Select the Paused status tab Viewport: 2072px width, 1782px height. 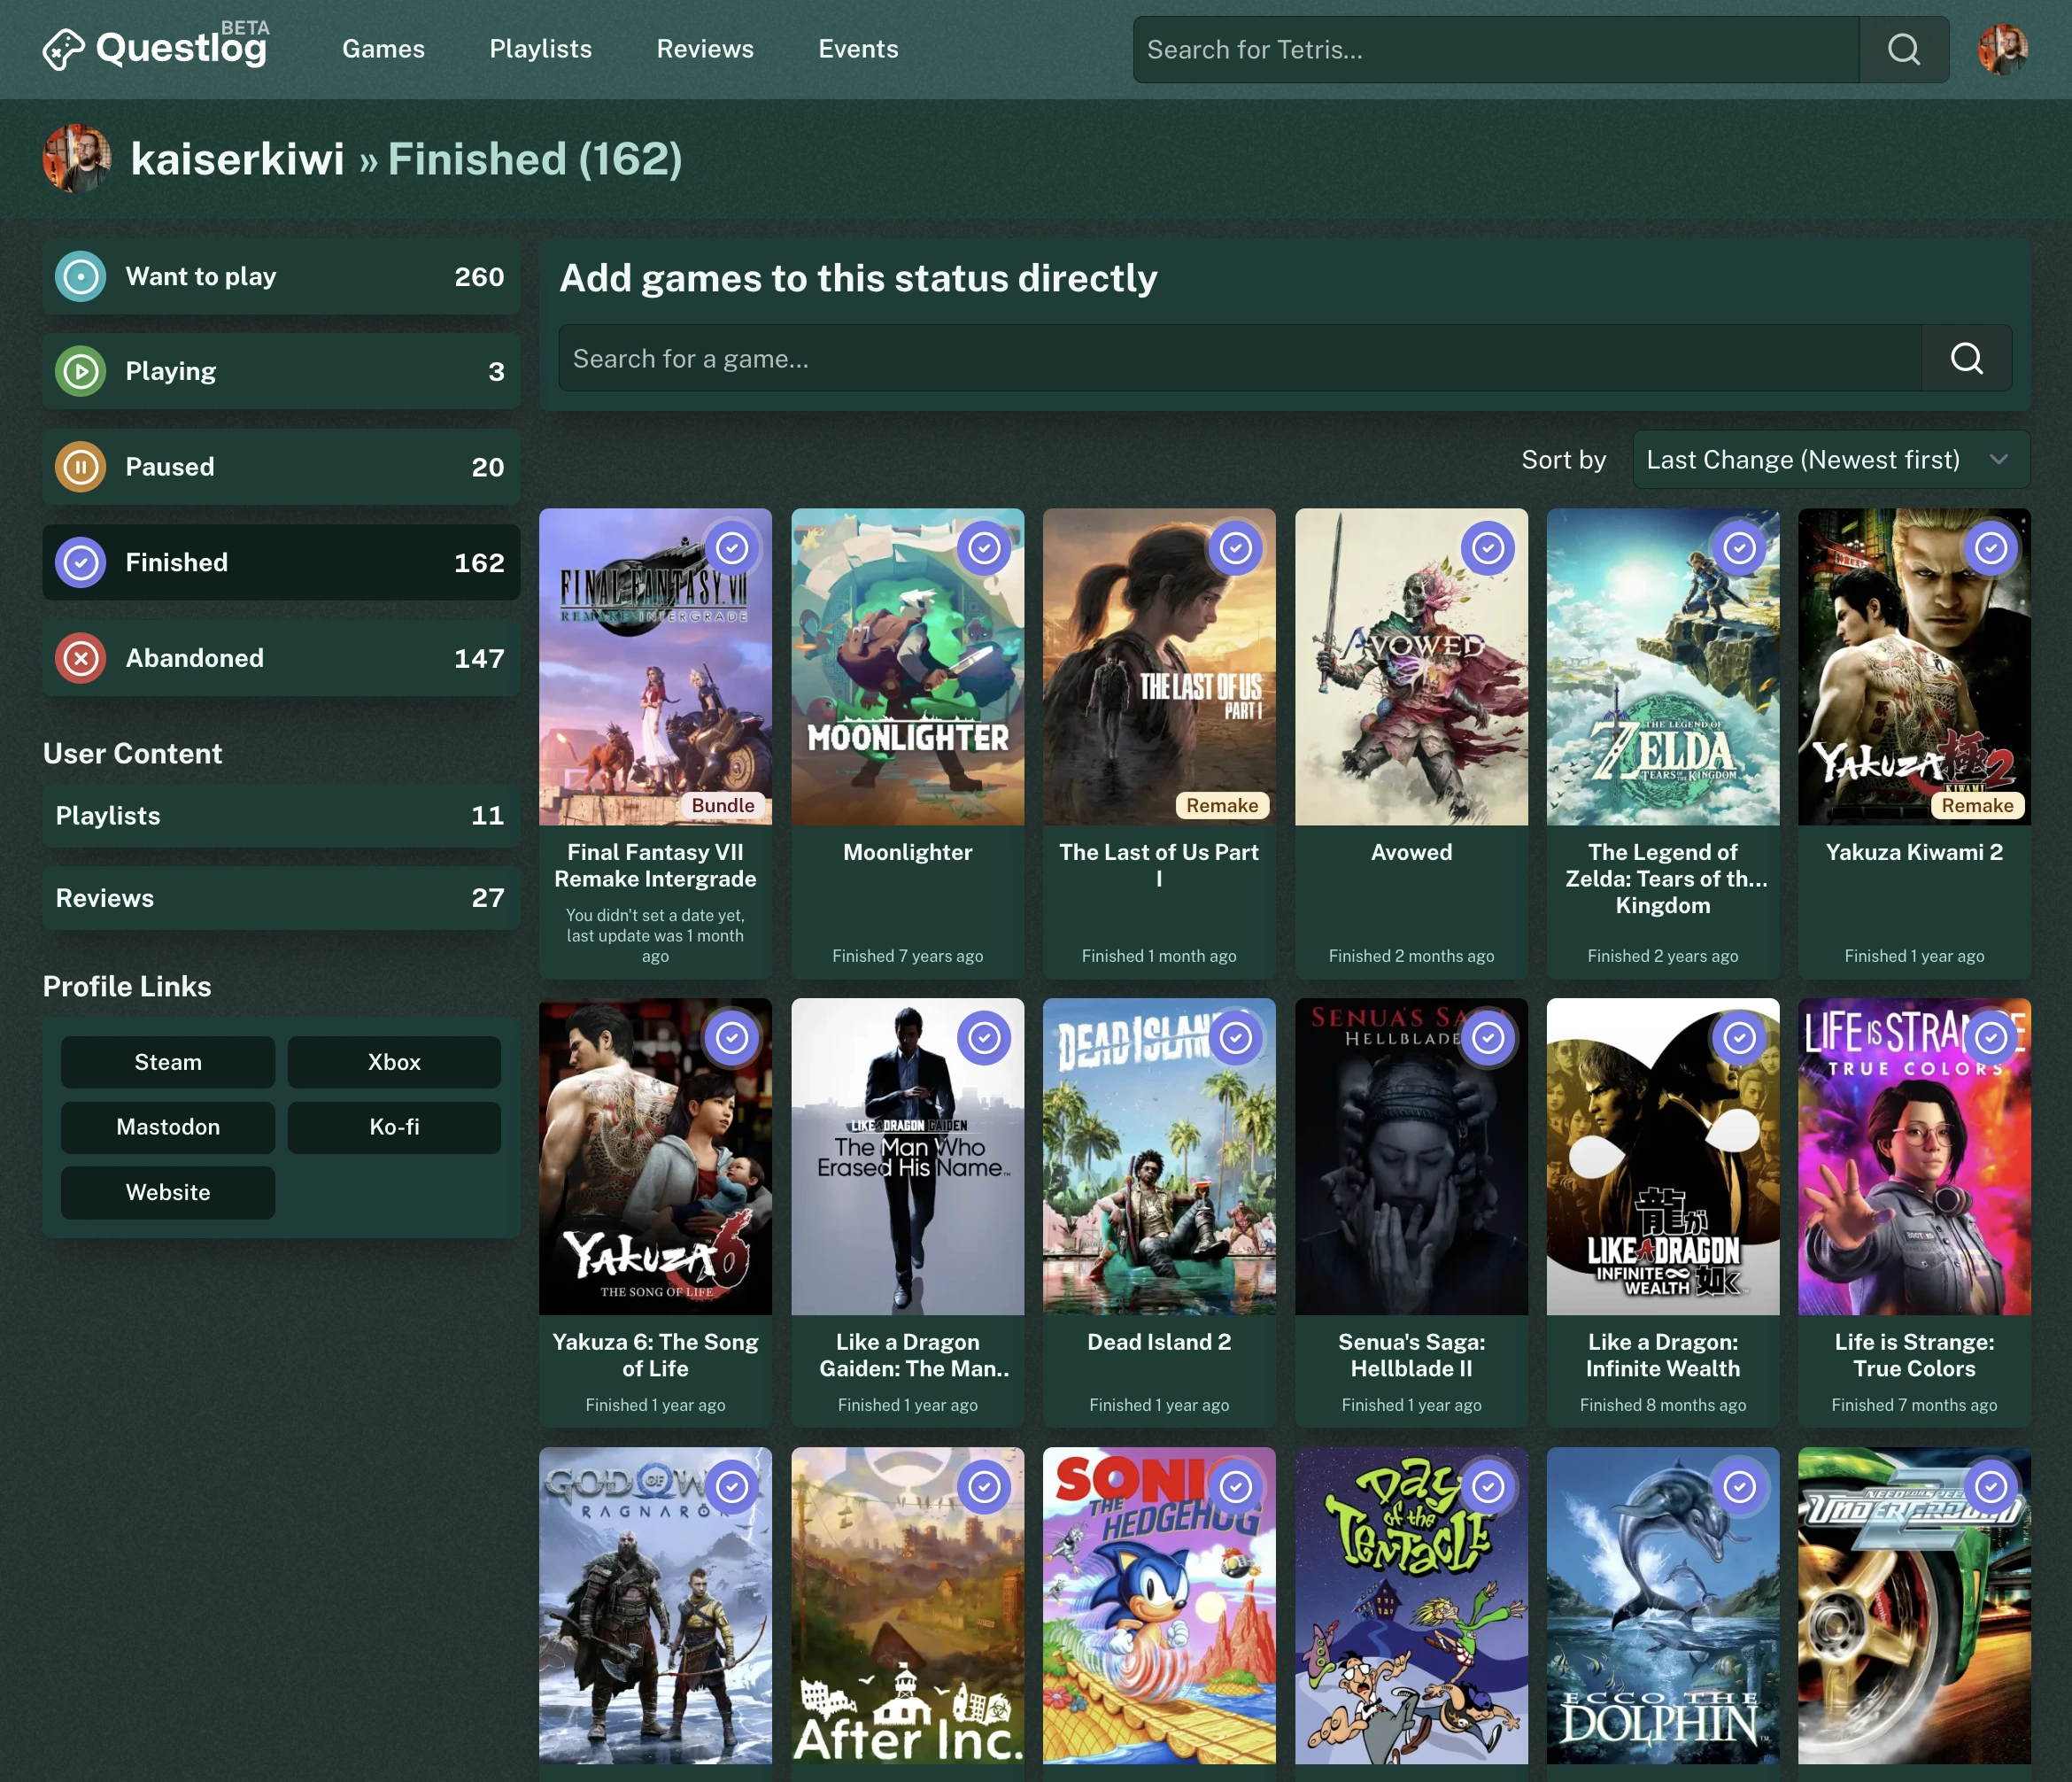[281, 467]
